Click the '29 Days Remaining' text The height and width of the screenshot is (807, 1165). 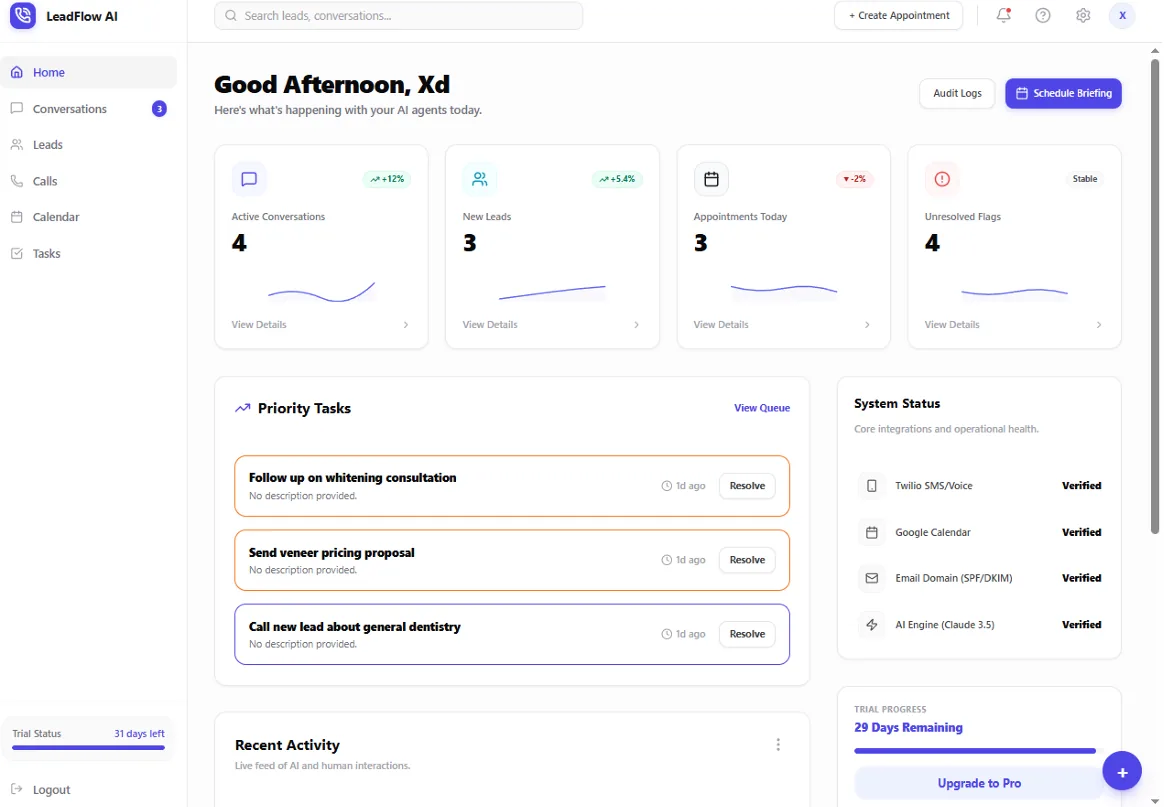(x=908, y=727)
